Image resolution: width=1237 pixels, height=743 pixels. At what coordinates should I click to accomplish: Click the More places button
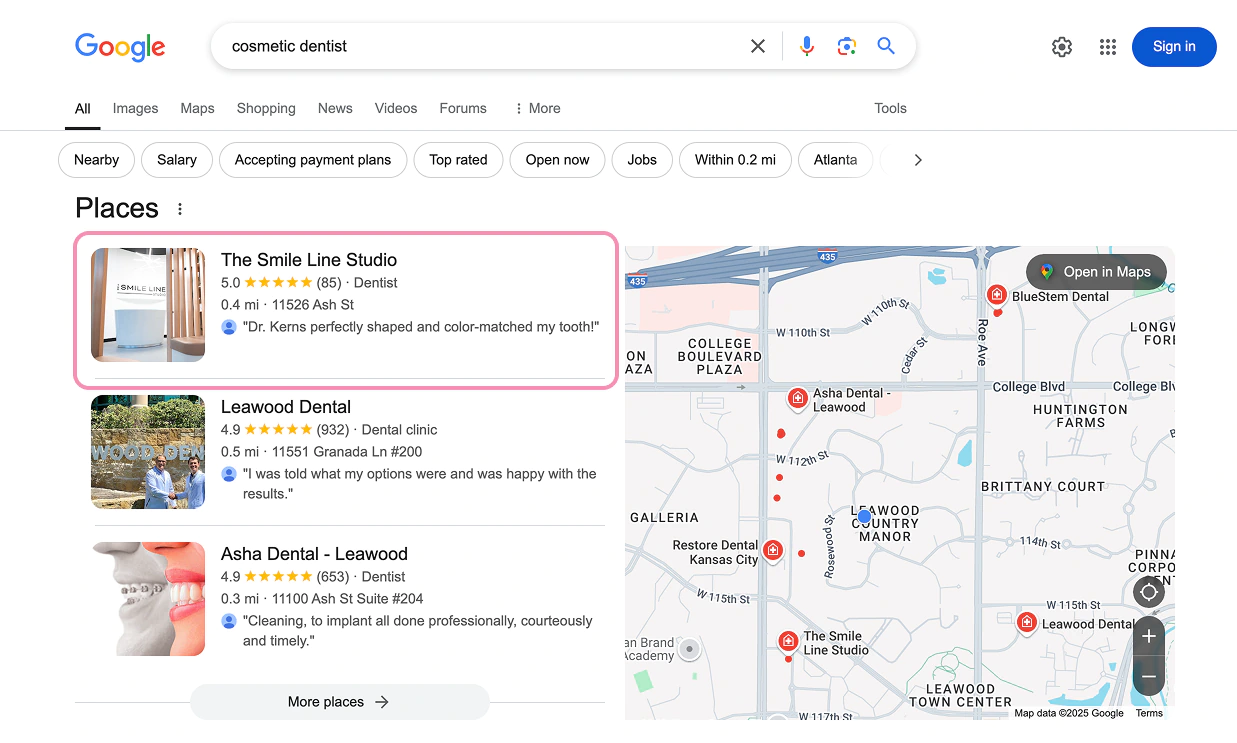(x=339, y=702)
